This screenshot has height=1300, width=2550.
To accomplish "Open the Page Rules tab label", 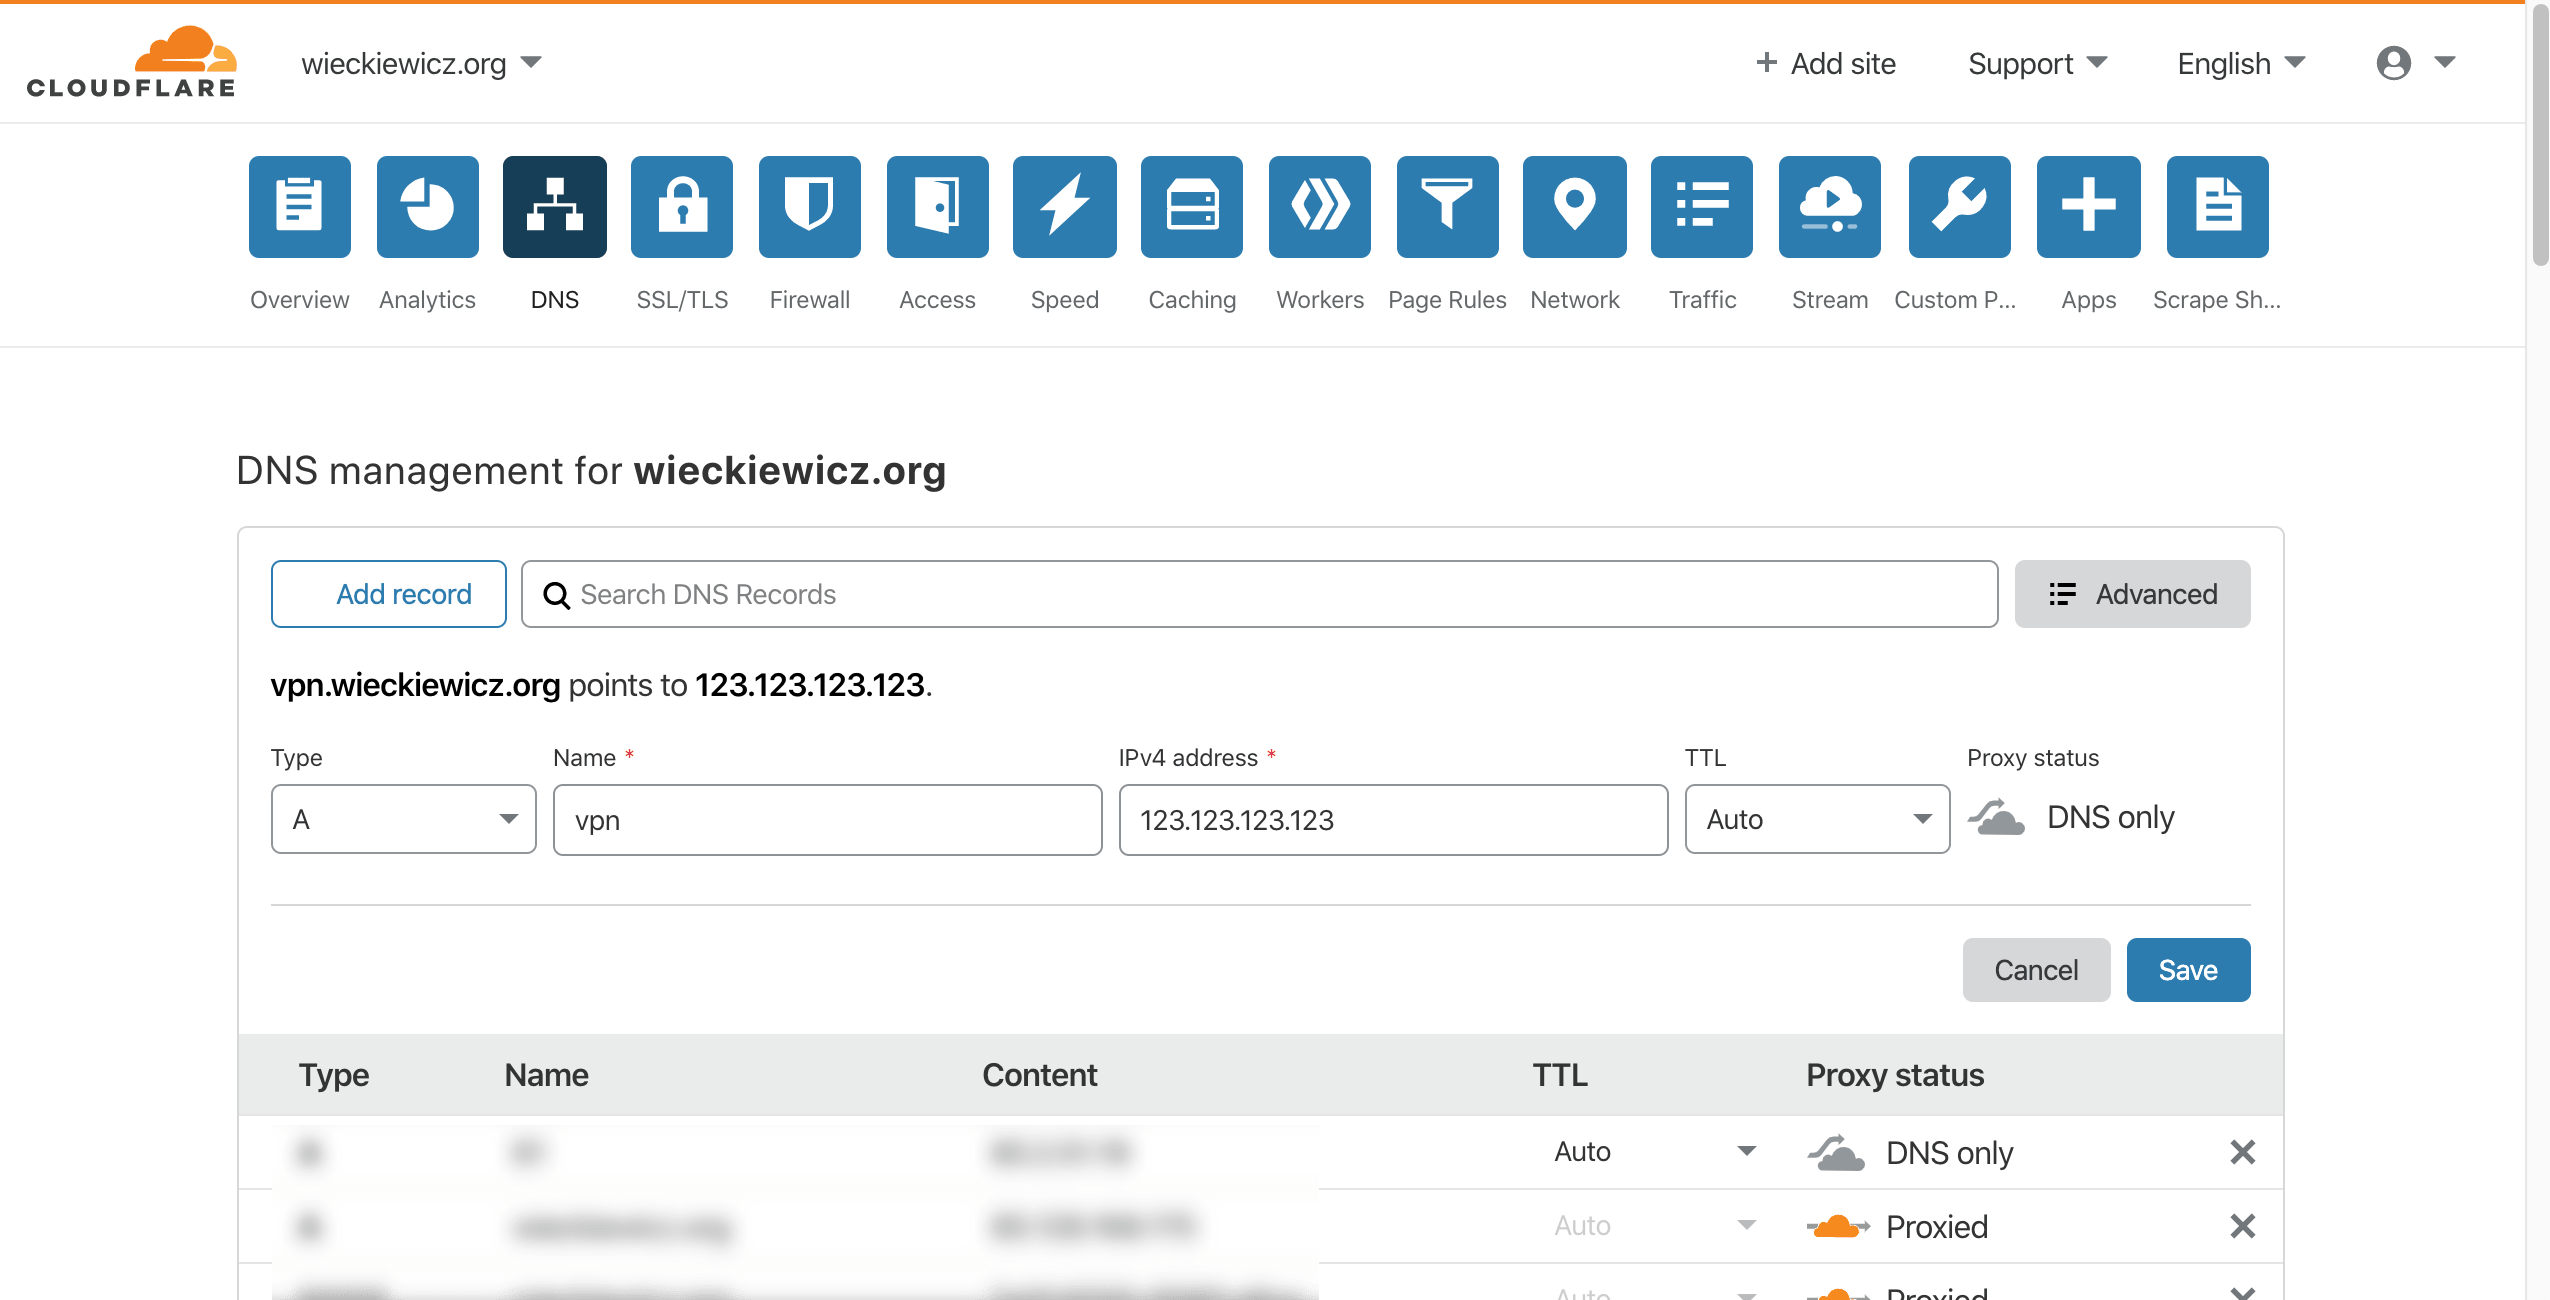I will pos(1447,300).
